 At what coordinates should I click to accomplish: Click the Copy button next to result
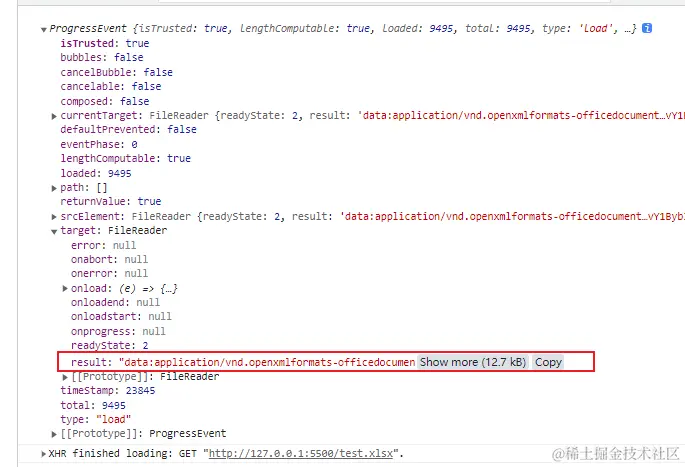coord(548,362)
